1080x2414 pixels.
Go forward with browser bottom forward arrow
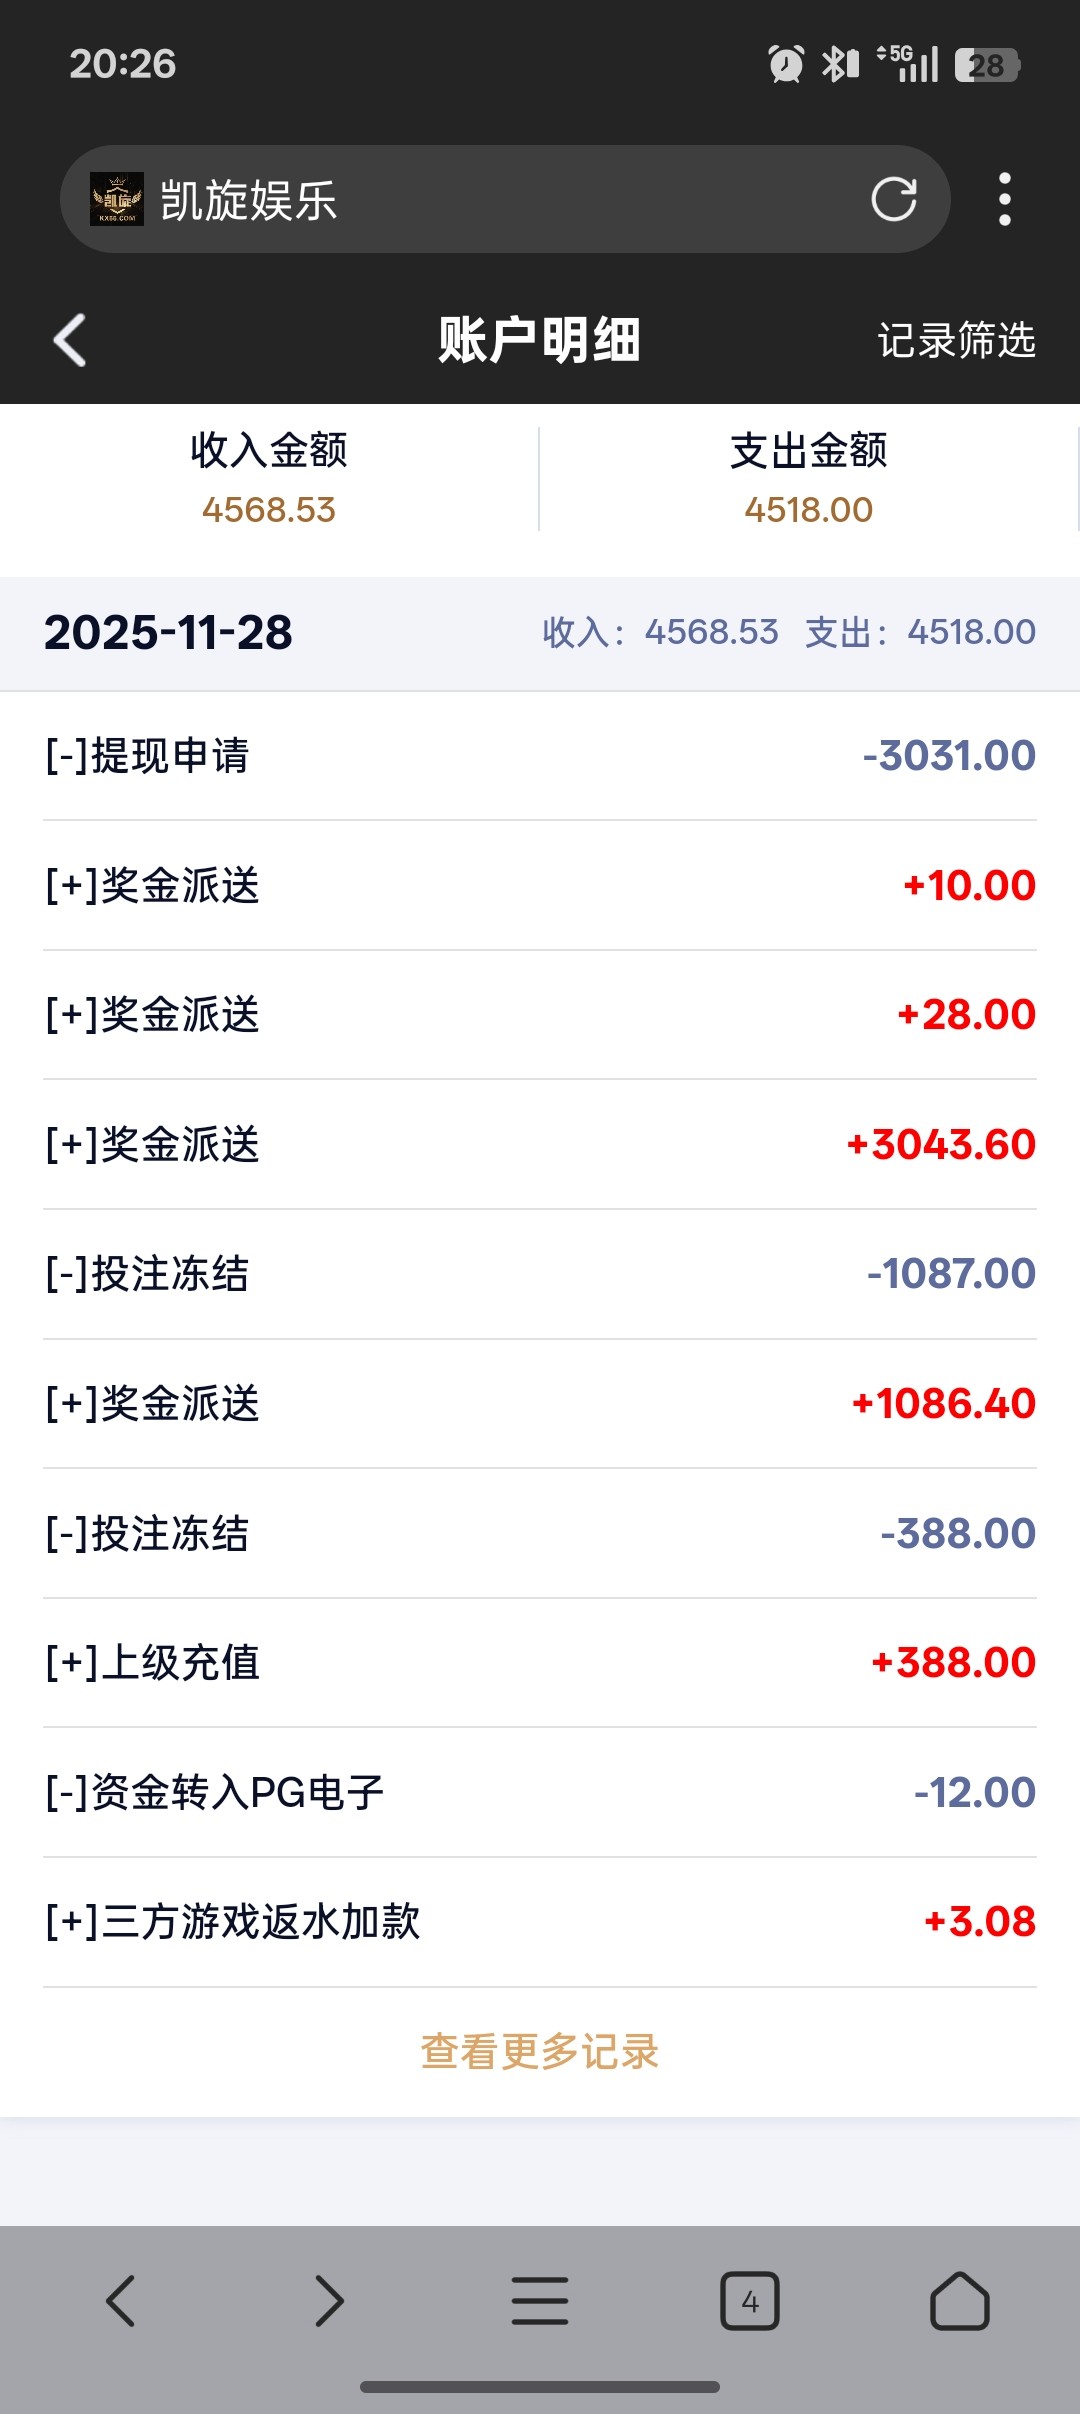tap(329, 2301)
